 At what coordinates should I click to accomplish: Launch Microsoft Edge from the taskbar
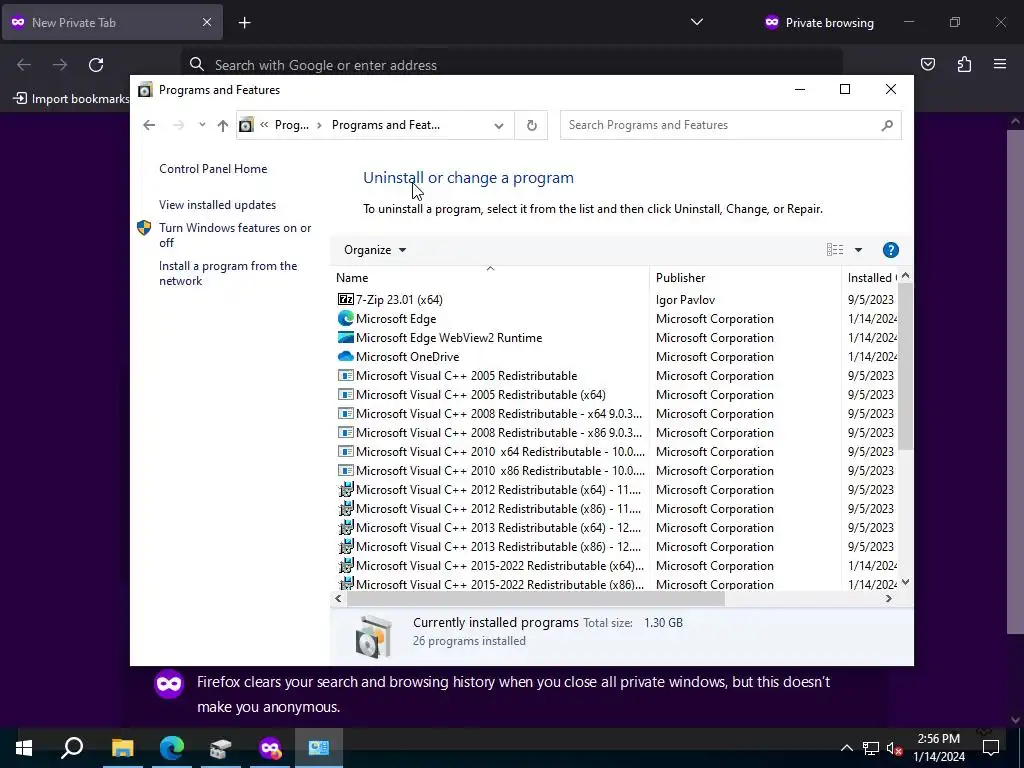pos(172,748)
